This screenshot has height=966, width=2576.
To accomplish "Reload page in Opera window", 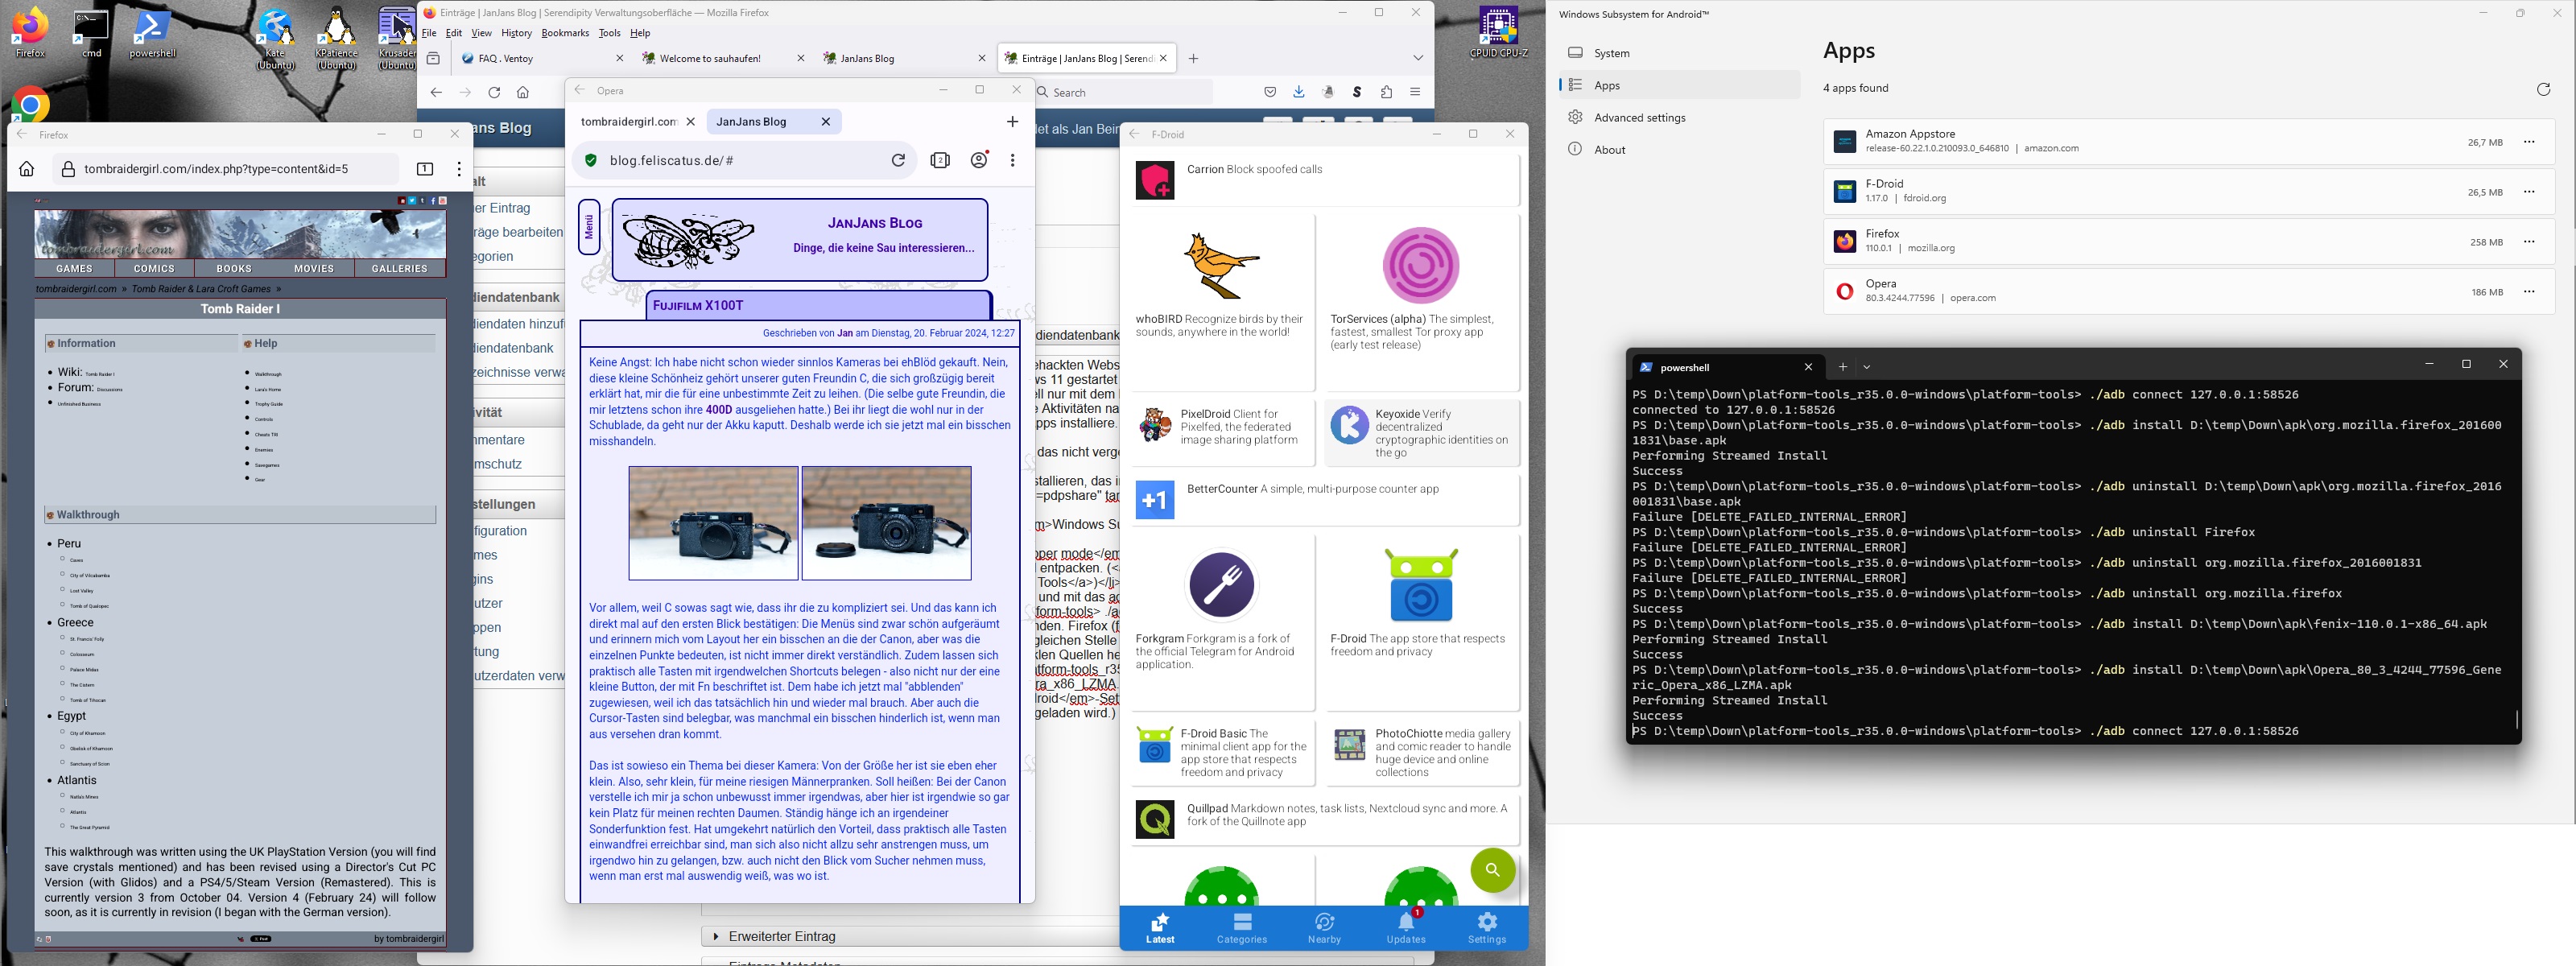I will pyautogui.click(x=898, y=160).
